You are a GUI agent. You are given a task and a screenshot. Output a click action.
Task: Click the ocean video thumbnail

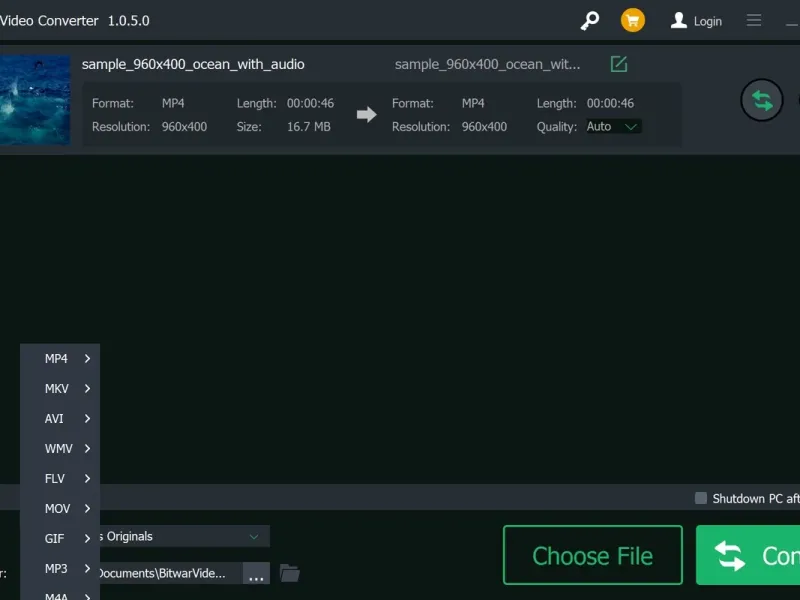35,99
